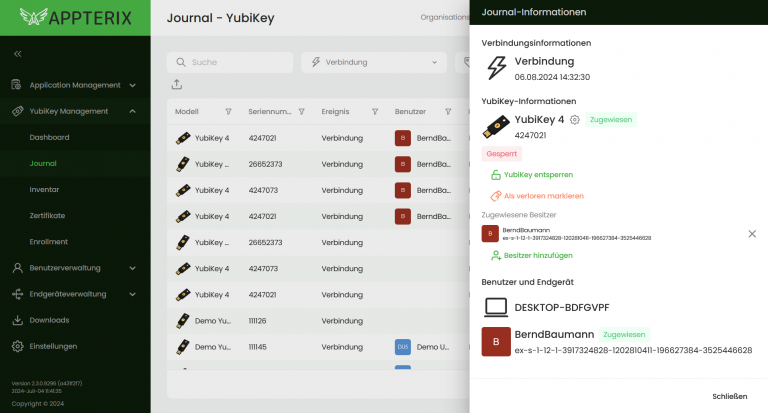Click the Benutzerverwaltung person icon
Screen dimensions: 768x413
(17, 268)
